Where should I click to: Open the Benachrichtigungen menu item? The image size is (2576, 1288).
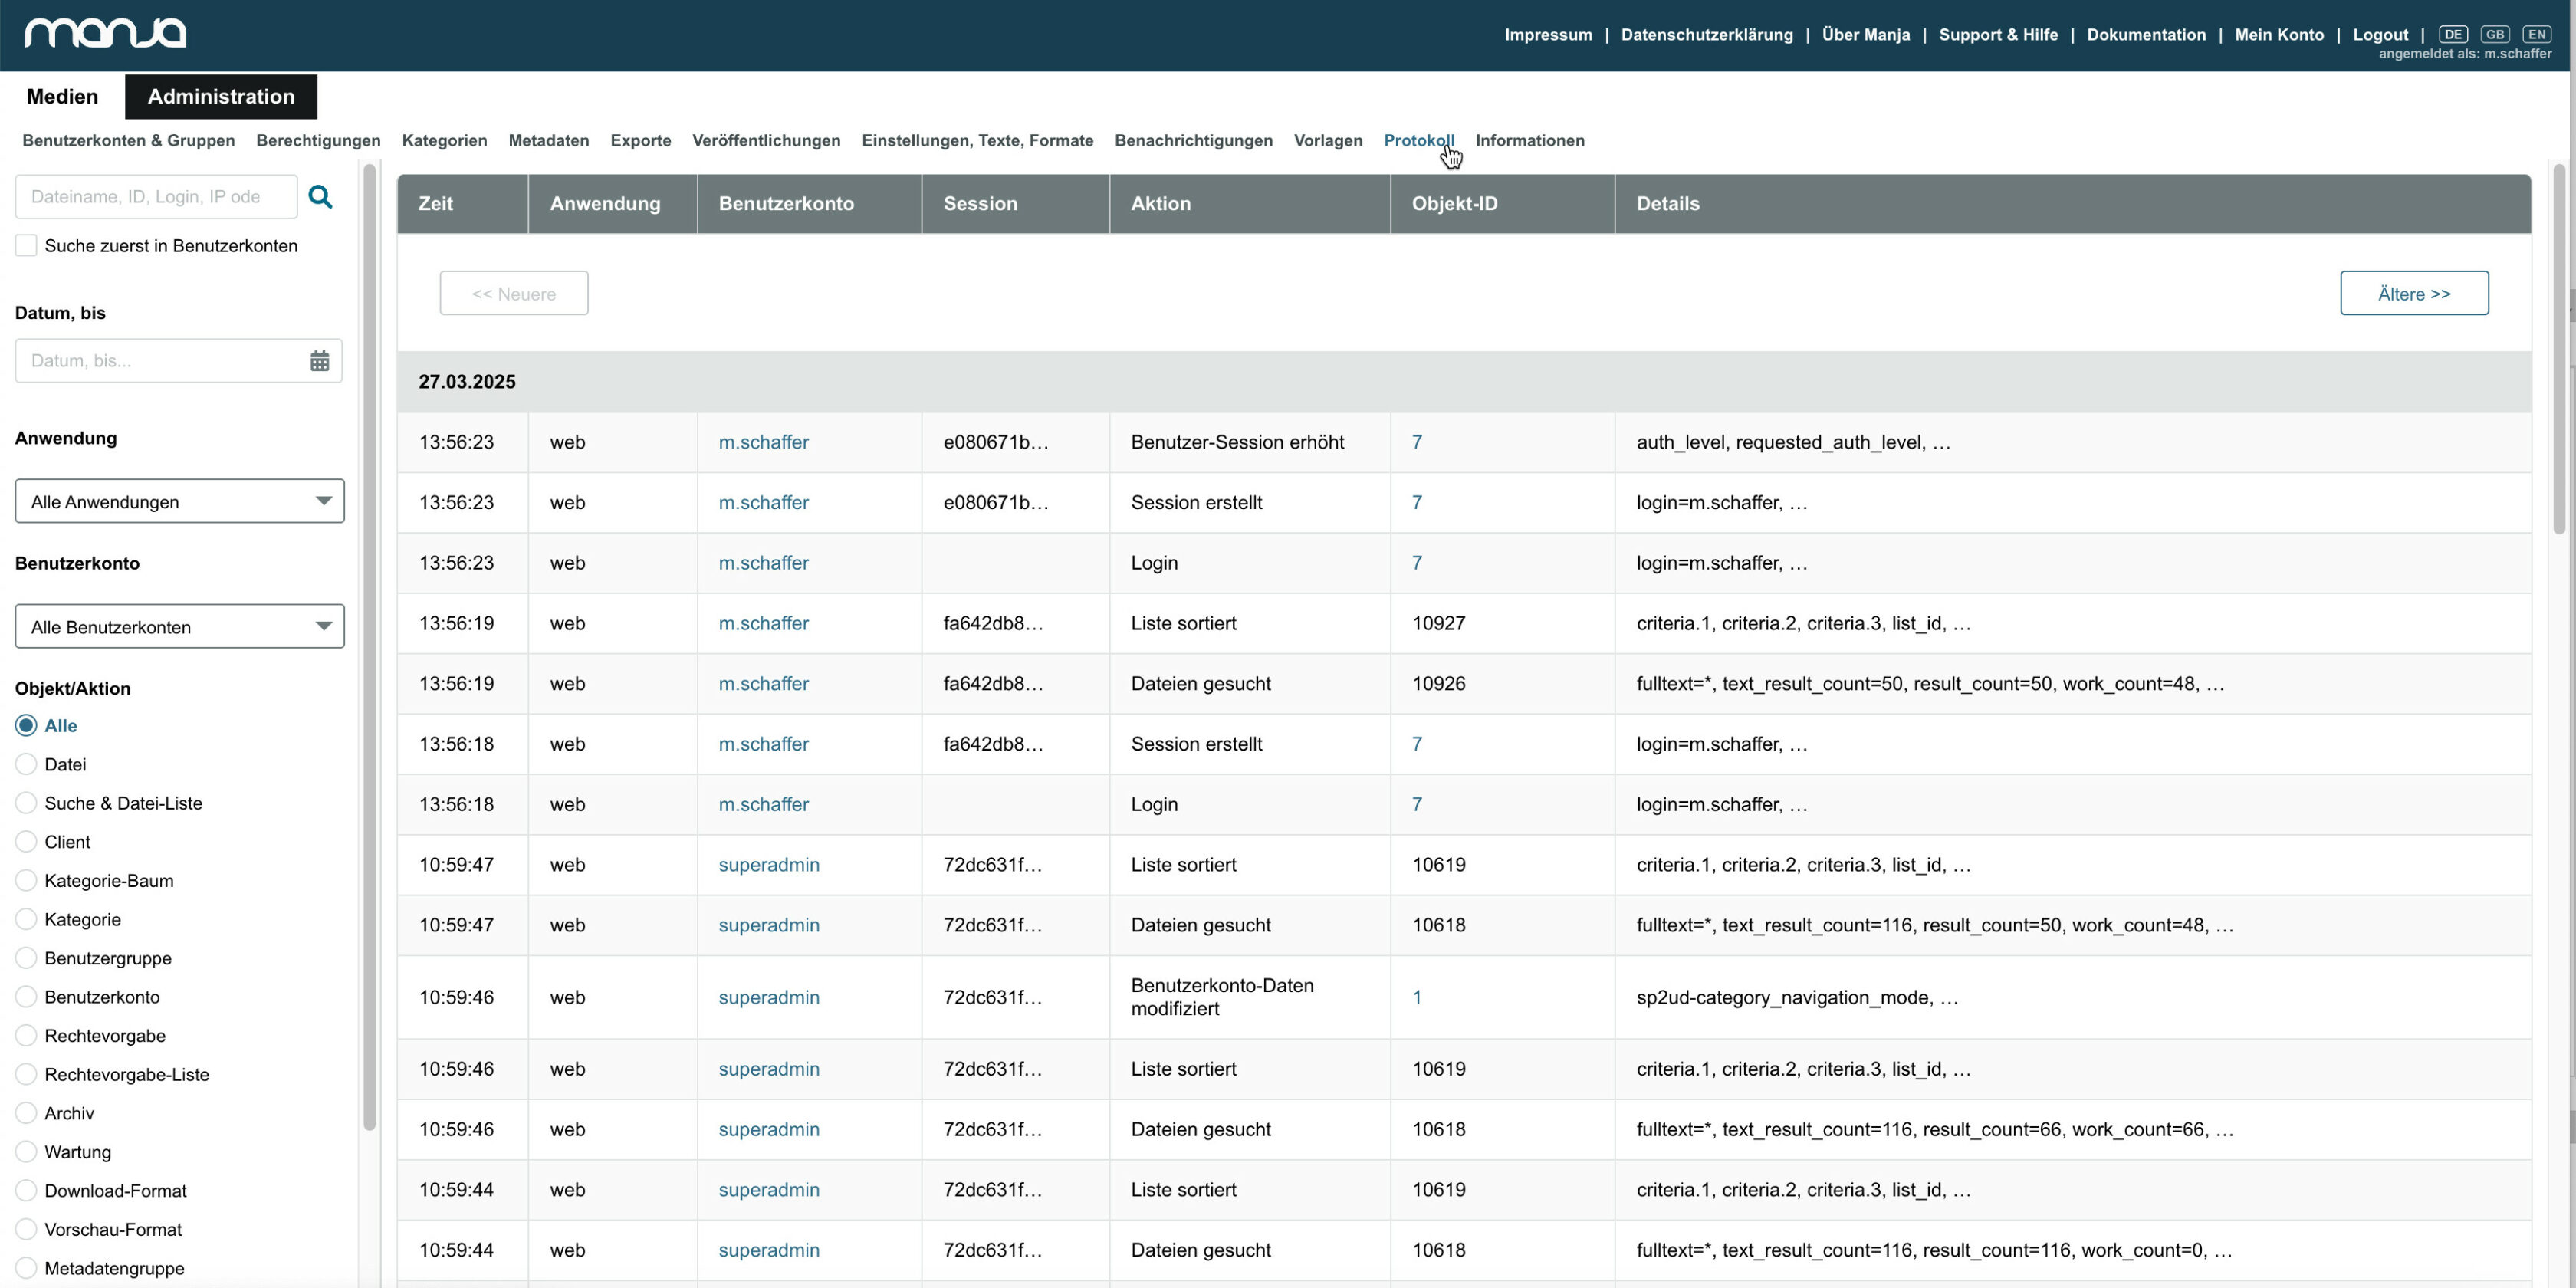(1194, 140)
